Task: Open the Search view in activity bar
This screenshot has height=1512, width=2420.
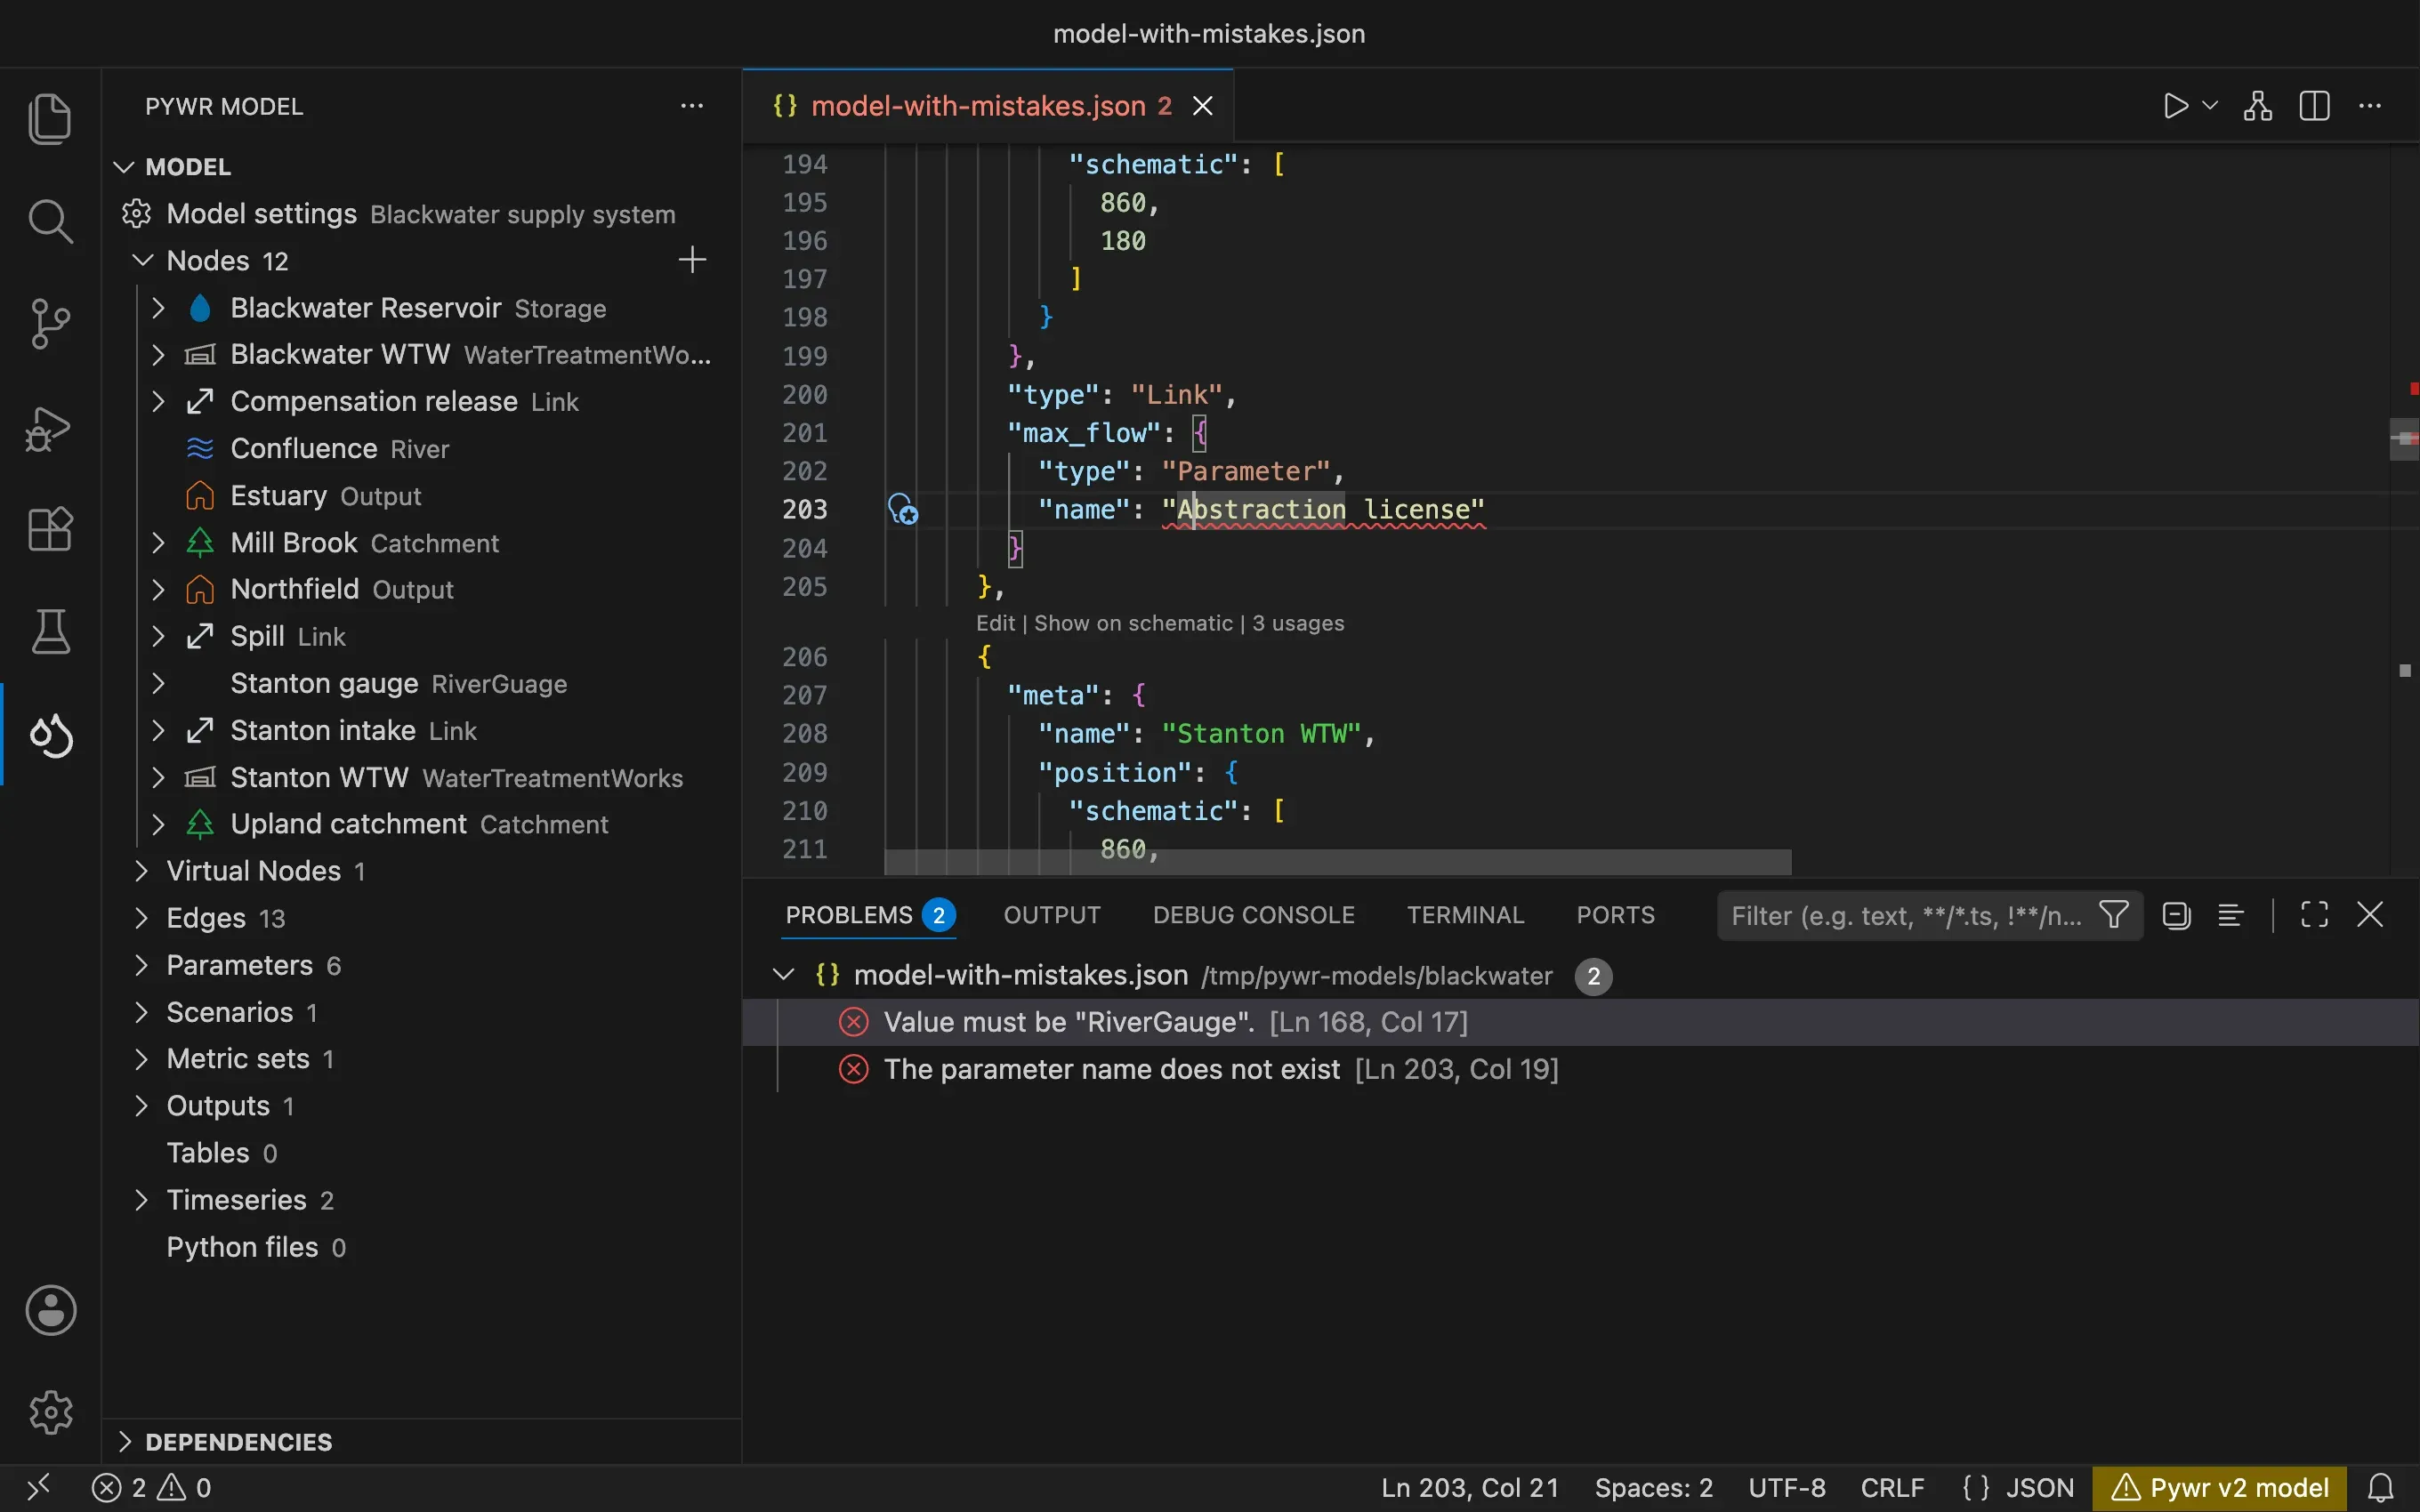Action: (x=50, y=221)
